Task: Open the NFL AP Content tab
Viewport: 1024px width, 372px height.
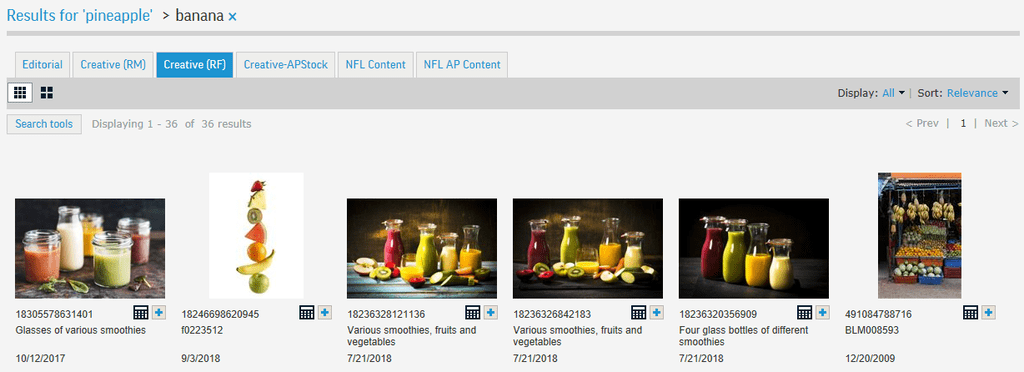Action: 462,65
